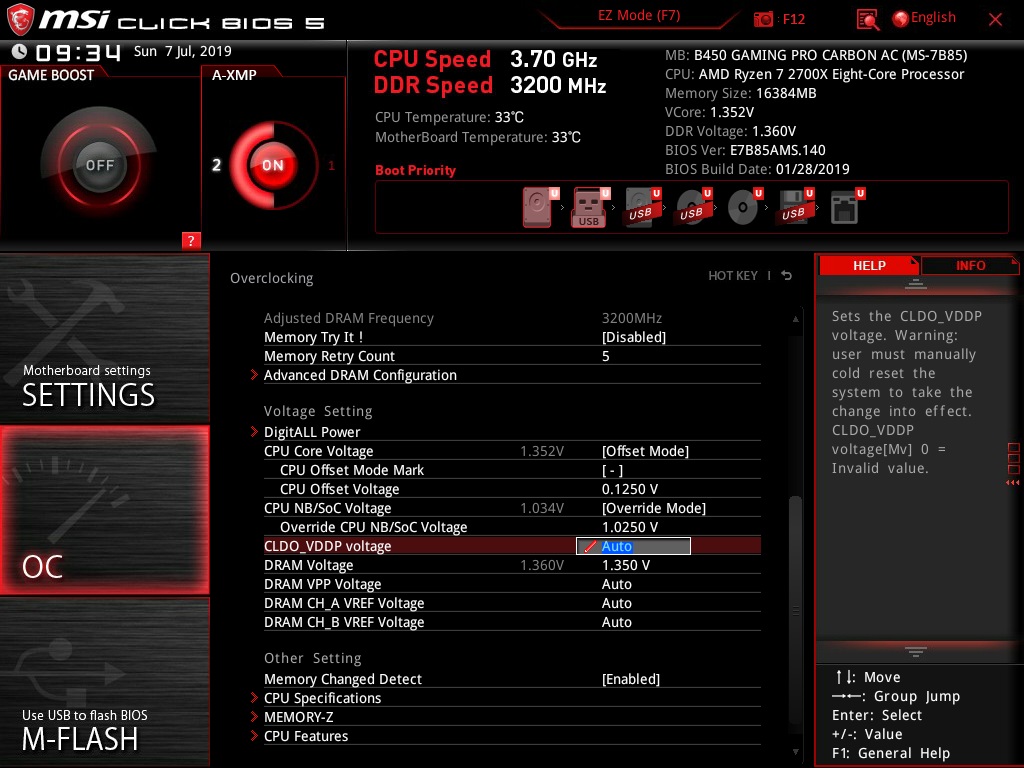Click Adjusted DRAM Frequency 3200MHz value
Screen dimensions: 1024x768
632,318
